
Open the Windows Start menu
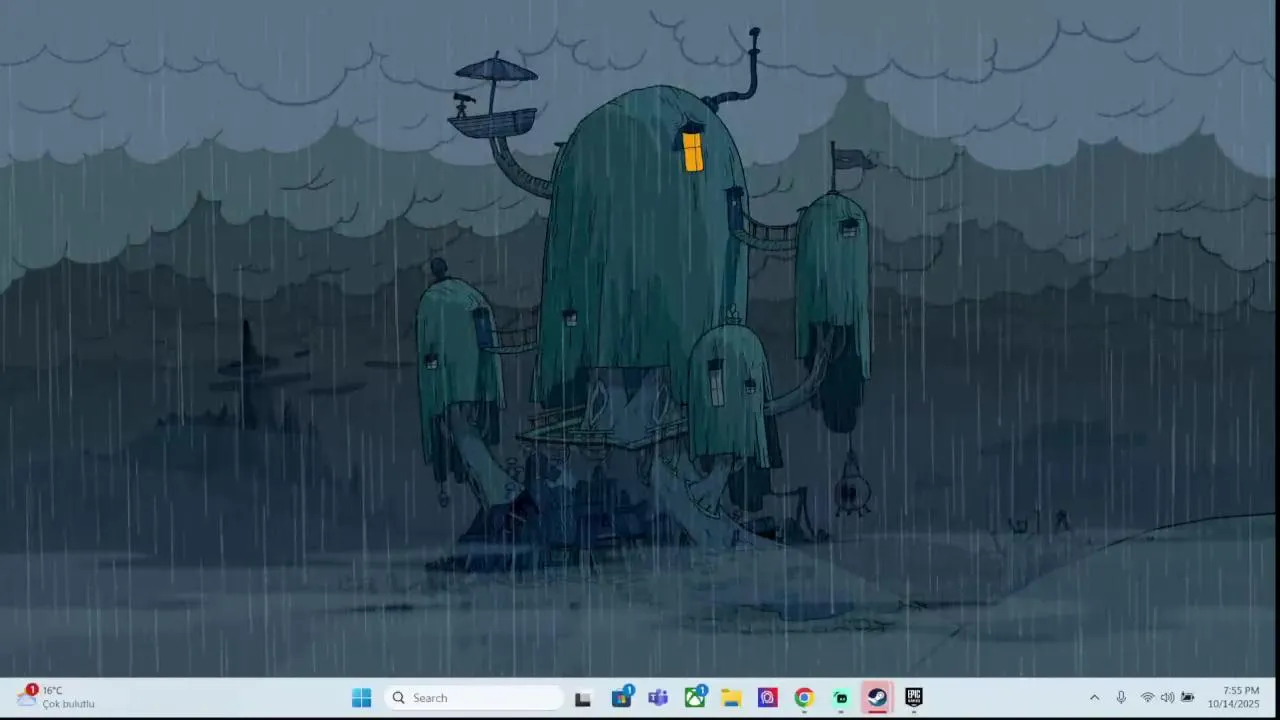click(361, 698)
